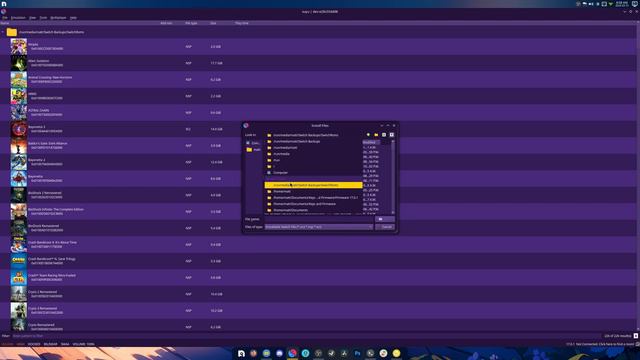Click the Bayonetta 3 cover icon
Viewport: 640px width, 360px height.
[x=18, y=129]
